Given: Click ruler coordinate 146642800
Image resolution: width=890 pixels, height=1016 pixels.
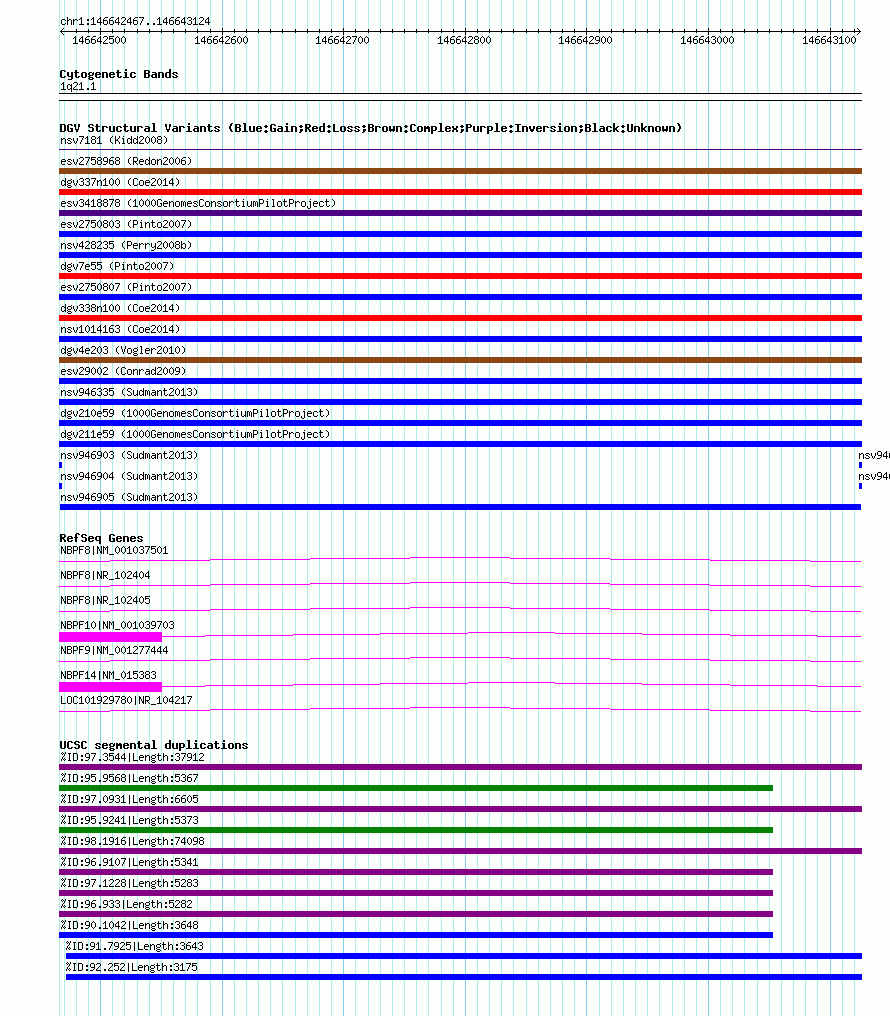Looking at the screenshot, I should tap(464, 40).
